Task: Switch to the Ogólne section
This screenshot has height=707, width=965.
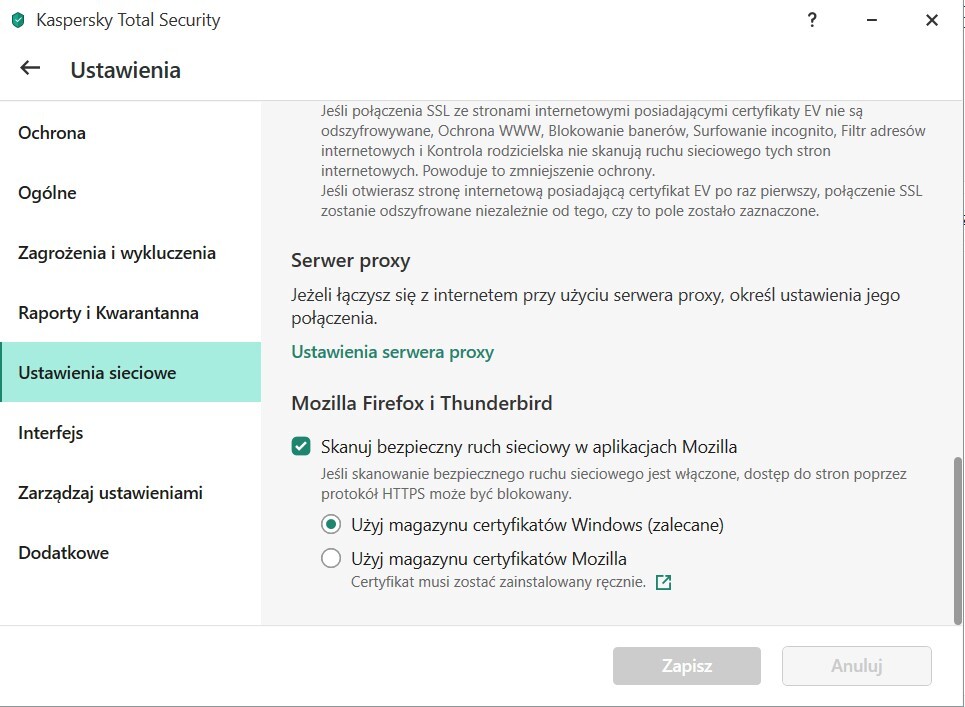Action: tap(47, 193)
